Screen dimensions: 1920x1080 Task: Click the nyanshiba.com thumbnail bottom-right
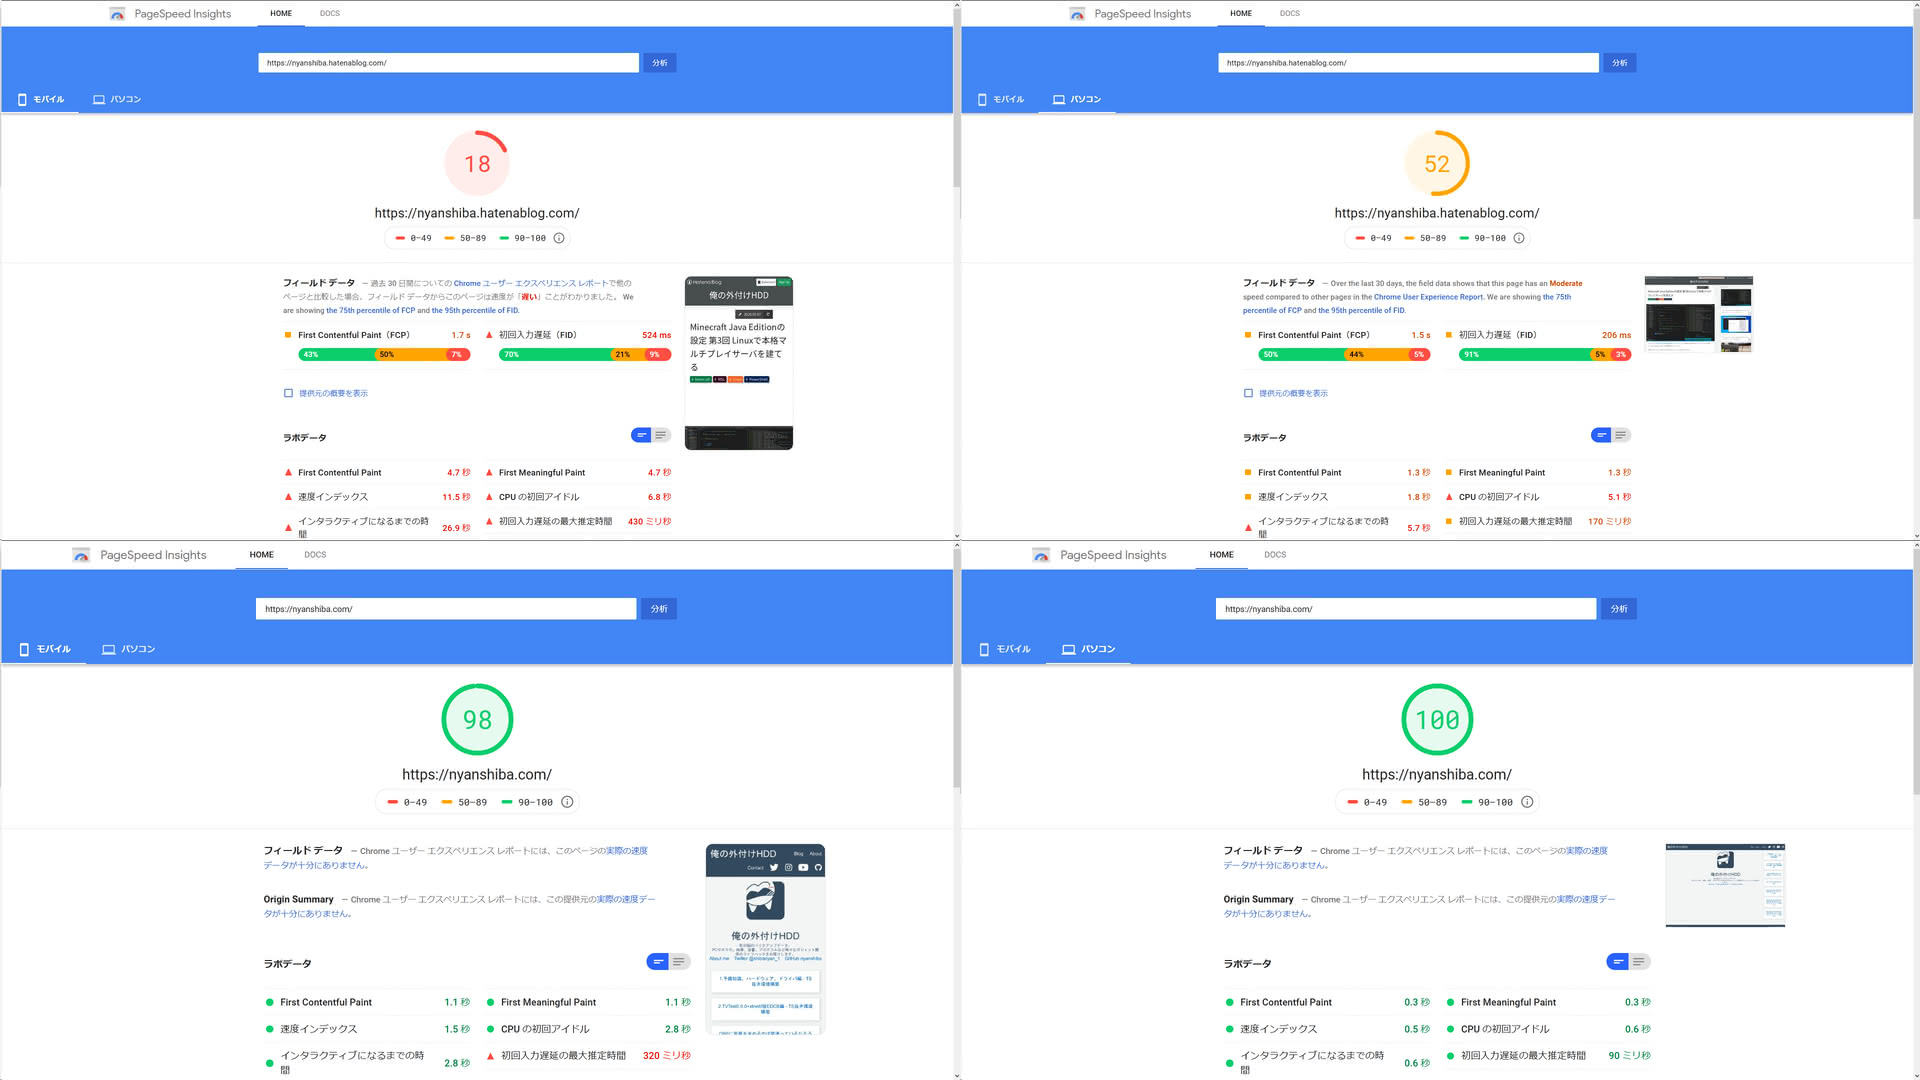(1726, 884)
